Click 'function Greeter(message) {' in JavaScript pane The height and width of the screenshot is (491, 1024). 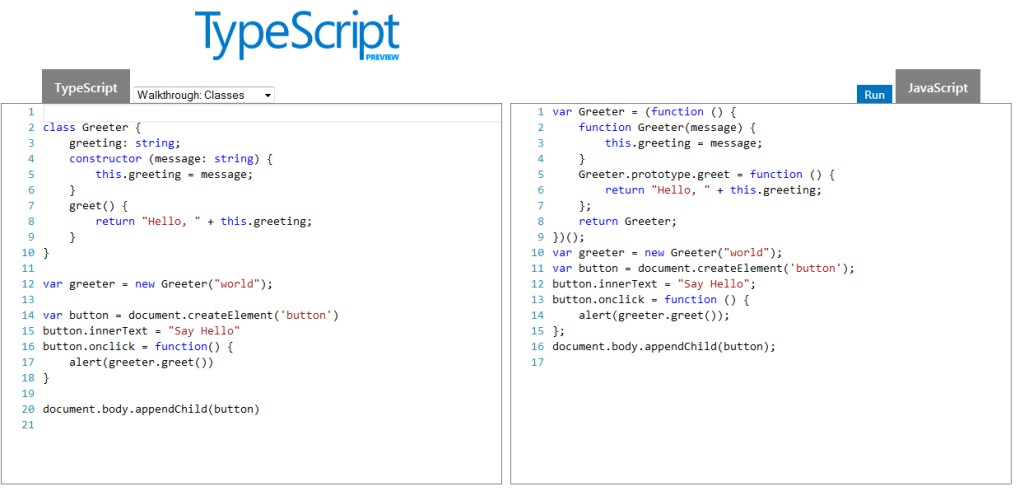[x=667, y=127]
